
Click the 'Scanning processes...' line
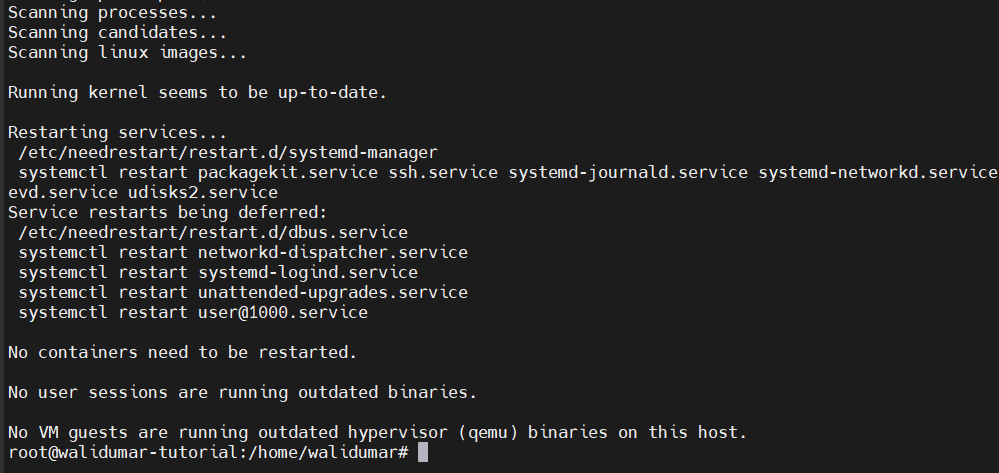tap(112, 13)
